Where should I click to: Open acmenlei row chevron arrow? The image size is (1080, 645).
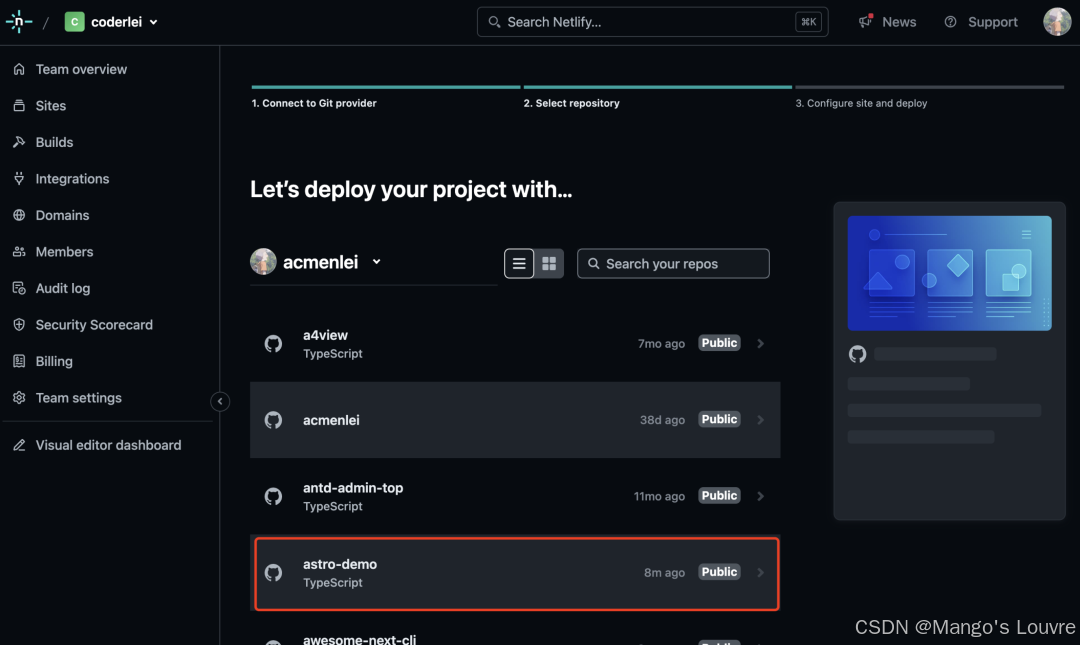tap(760, 420)
